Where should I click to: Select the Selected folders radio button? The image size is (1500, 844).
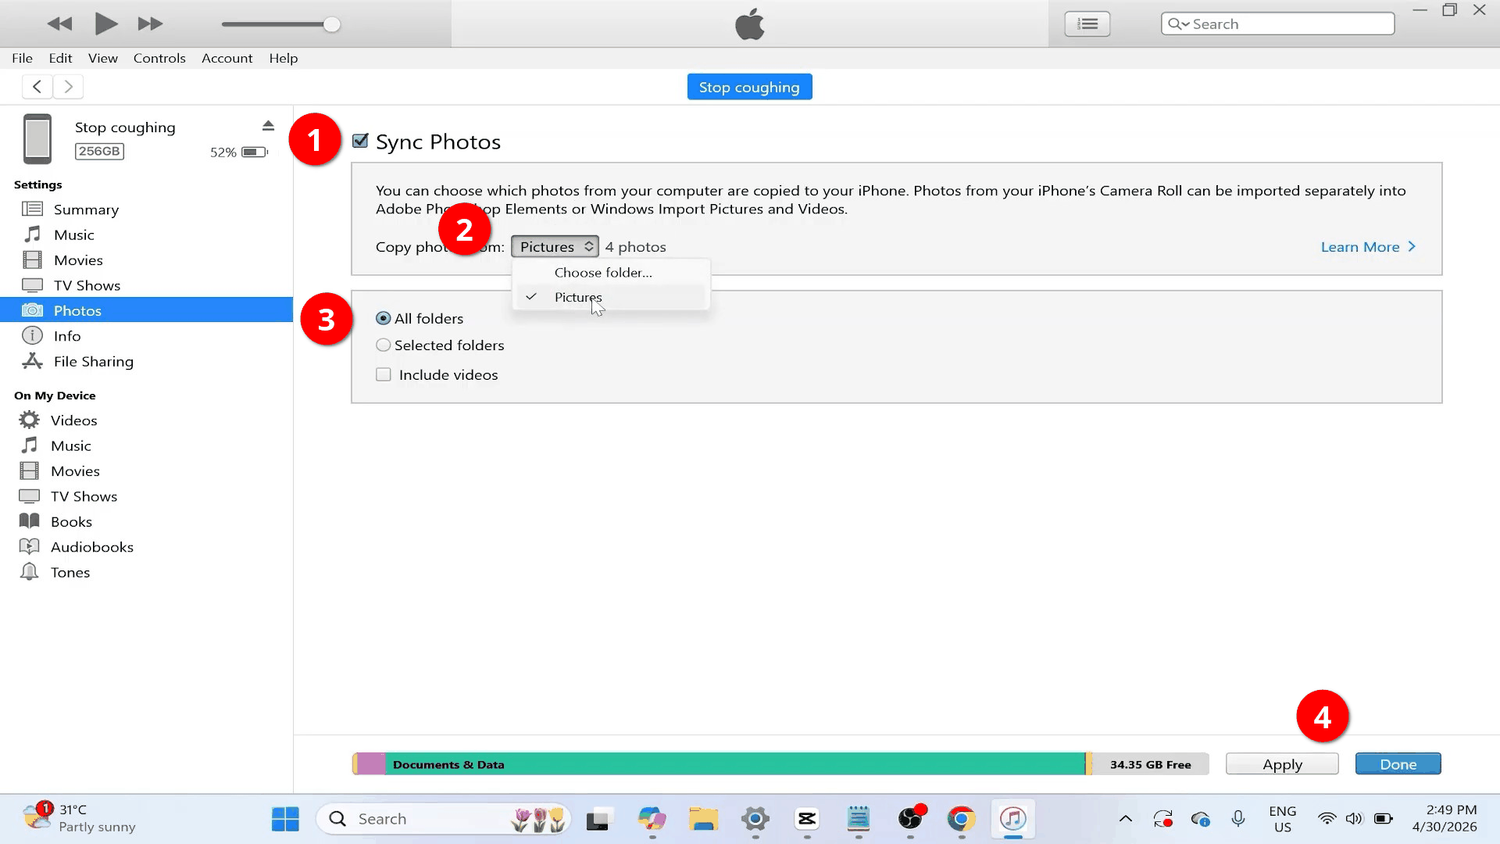(x=383, y=345)
